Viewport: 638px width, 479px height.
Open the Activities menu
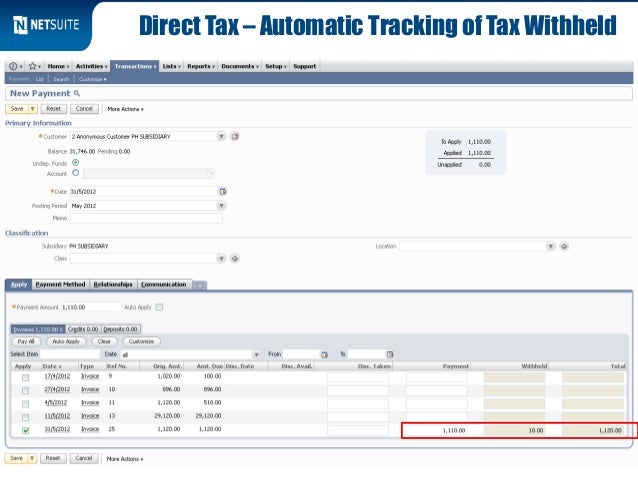(x=91, y=66)
